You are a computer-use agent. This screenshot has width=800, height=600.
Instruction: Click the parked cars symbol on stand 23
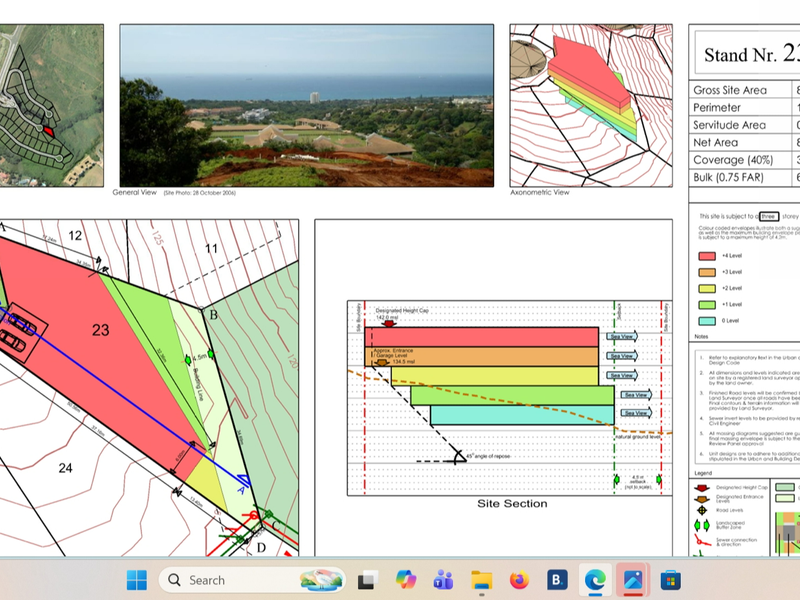18,332
